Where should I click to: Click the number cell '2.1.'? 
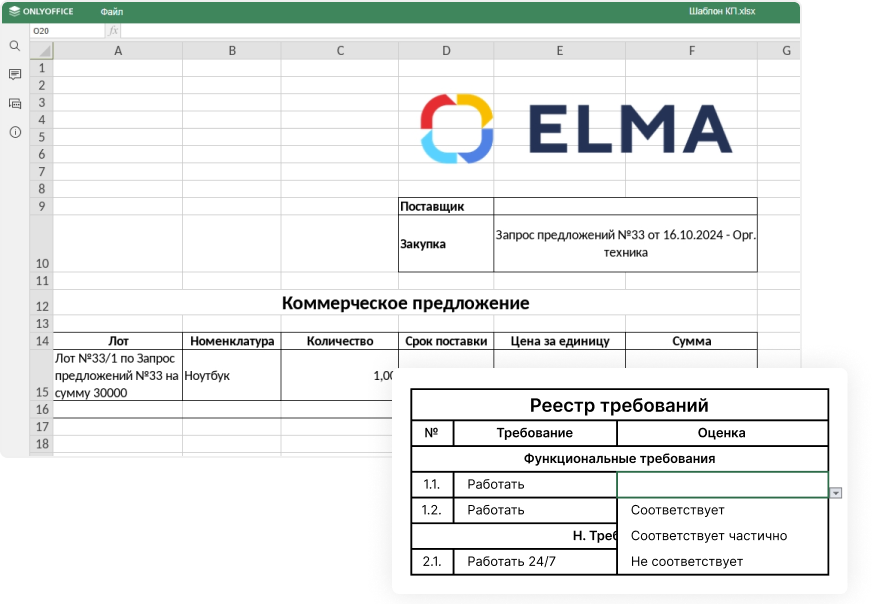point(432,561)
